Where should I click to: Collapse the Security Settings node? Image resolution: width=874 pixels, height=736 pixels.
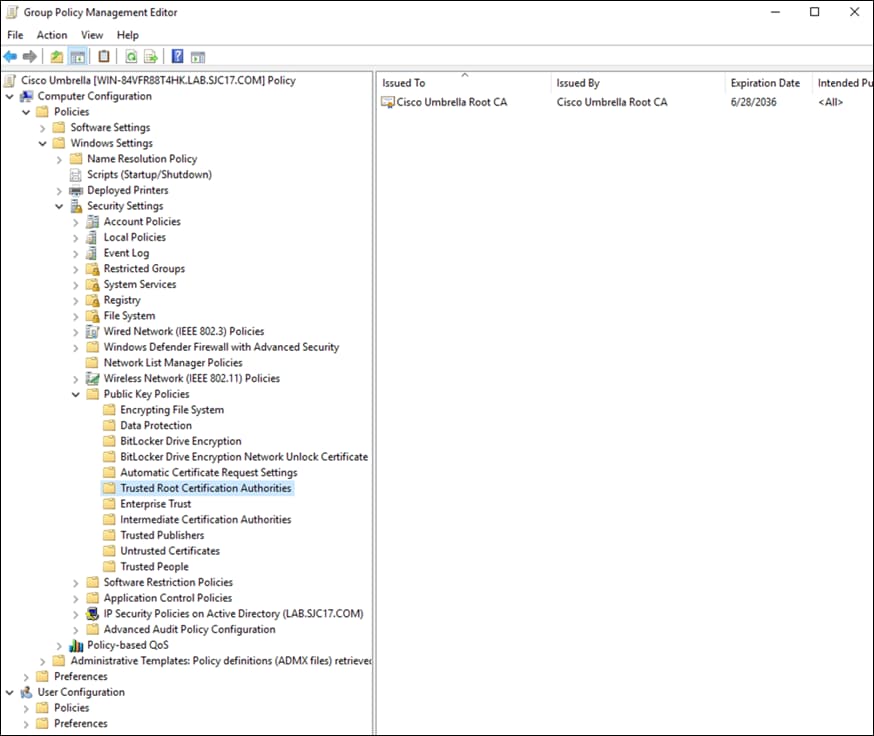(59, 206)
